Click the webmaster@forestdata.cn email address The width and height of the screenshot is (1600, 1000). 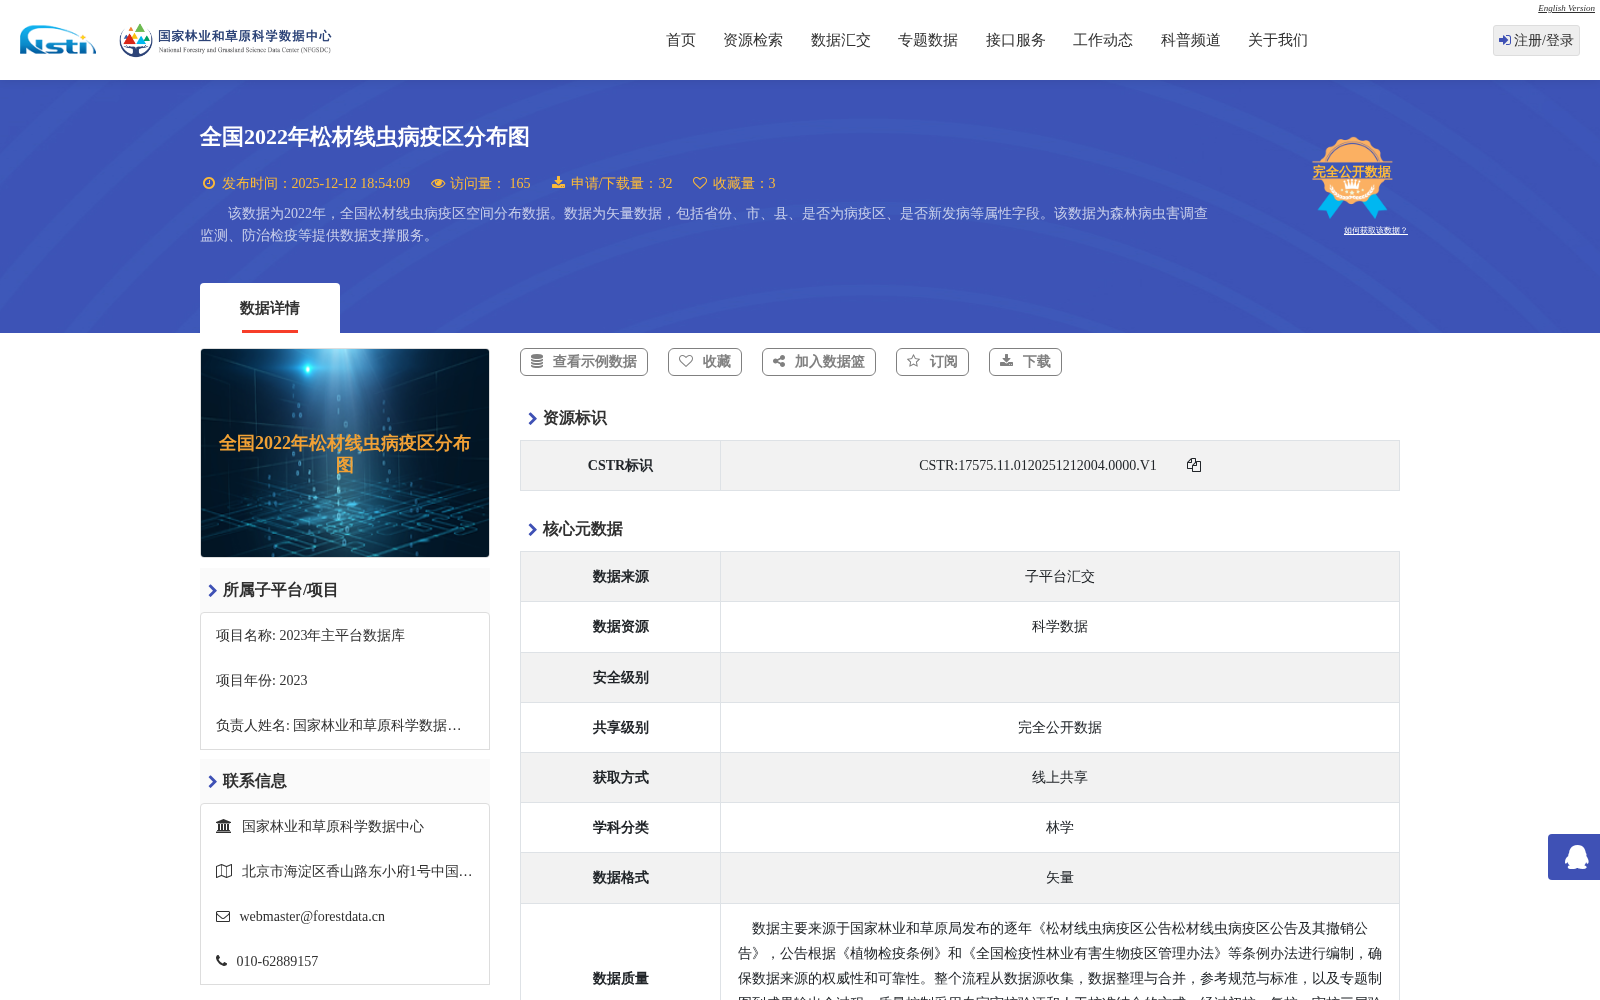click(x=312, y=916)
